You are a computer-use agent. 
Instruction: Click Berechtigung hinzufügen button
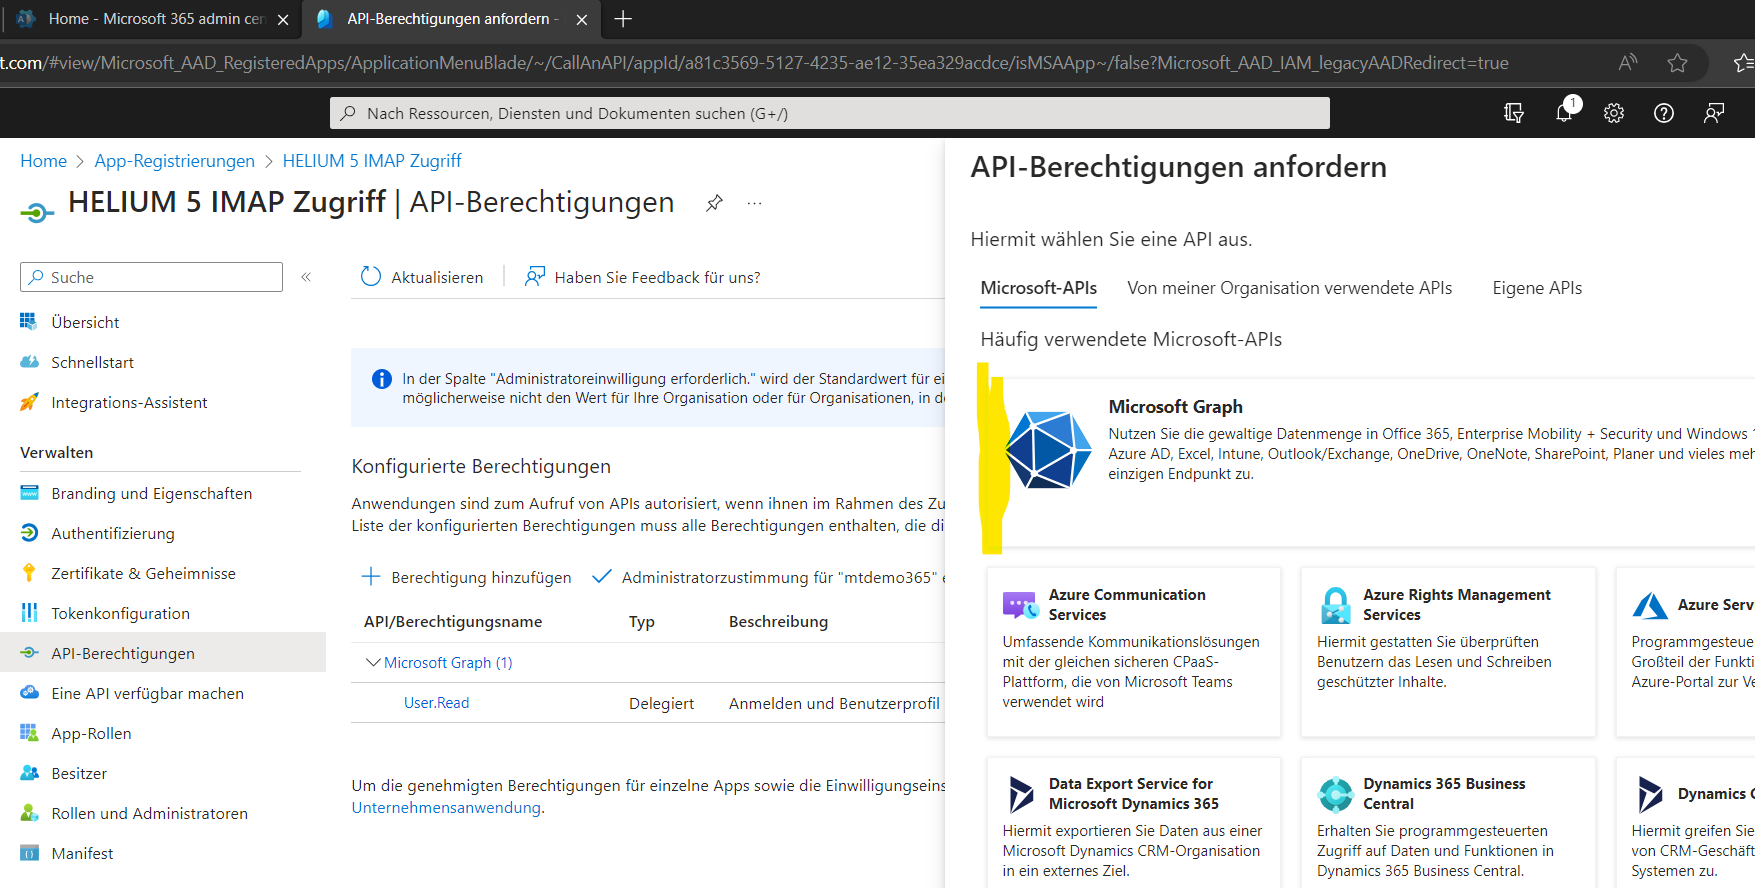tap(466, 577)
